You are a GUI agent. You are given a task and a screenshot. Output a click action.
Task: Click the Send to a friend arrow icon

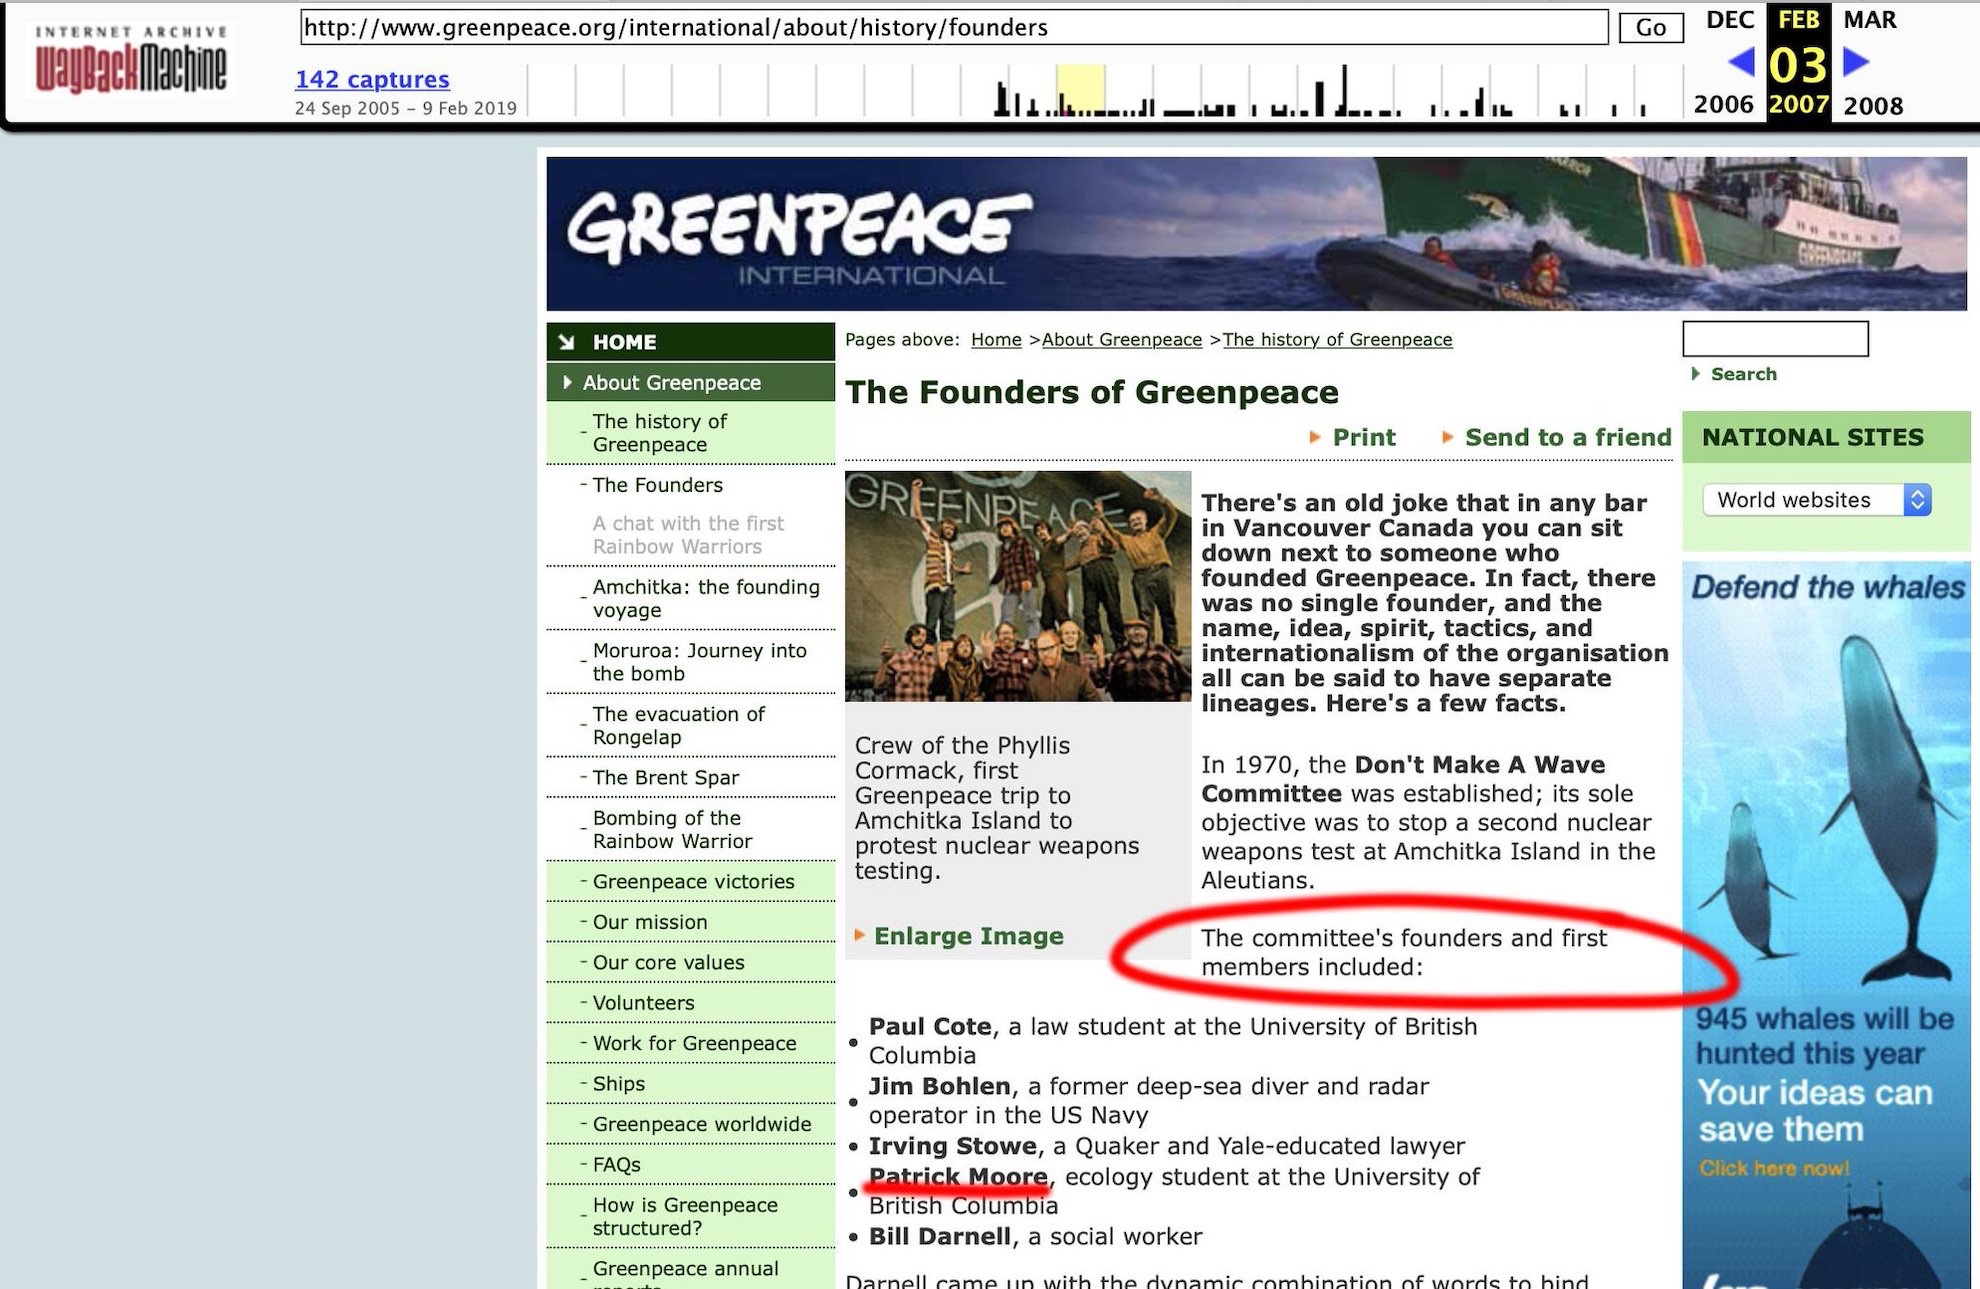point(1447,437)
